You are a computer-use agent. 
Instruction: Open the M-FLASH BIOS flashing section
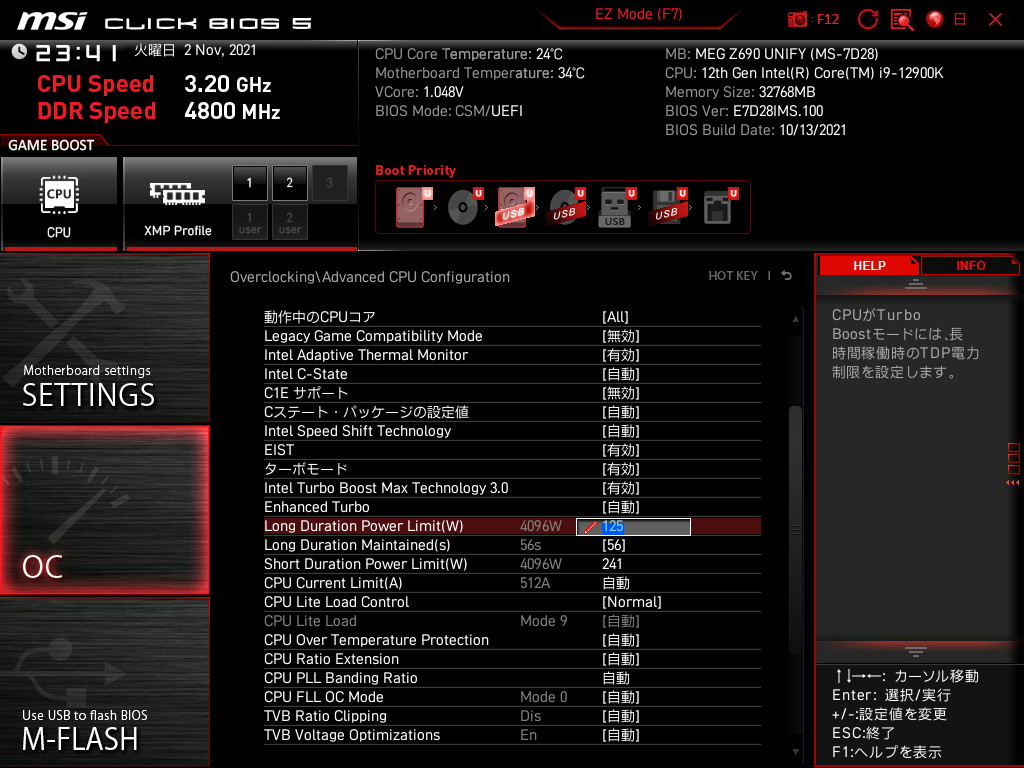(x=104, y=682)
